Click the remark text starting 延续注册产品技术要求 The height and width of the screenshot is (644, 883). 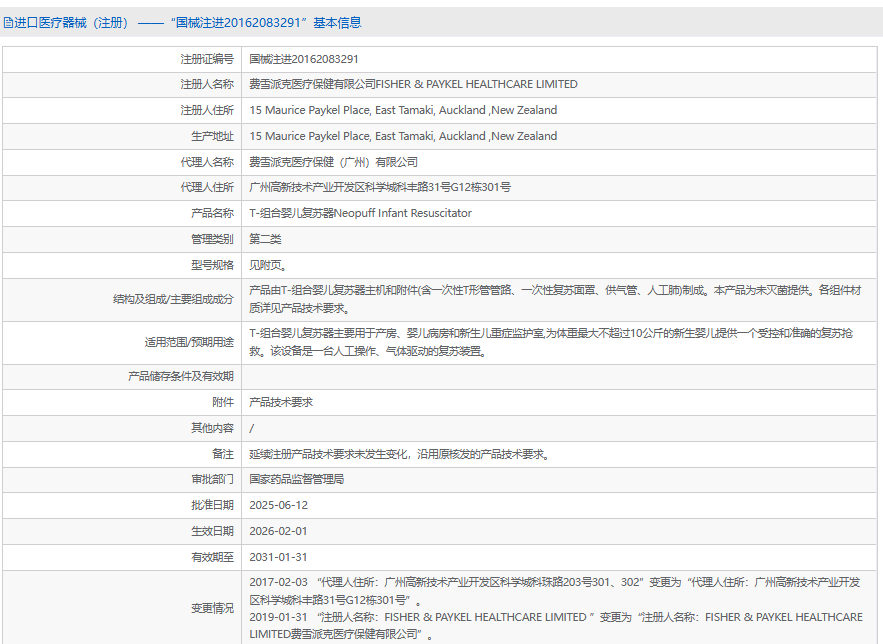tap(399, 454)
